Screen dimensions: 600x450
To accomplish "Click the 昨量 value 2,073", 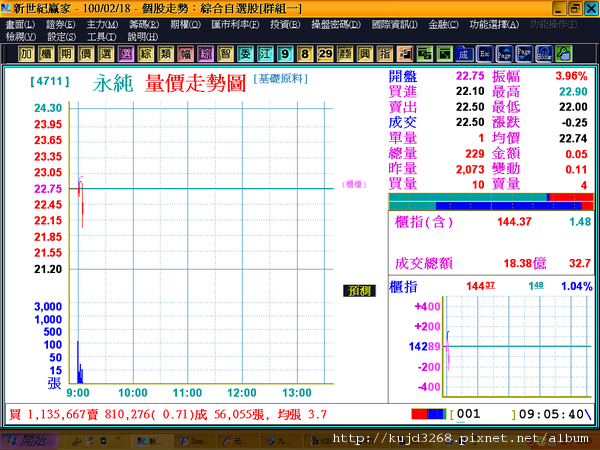I will pos(470,169).
